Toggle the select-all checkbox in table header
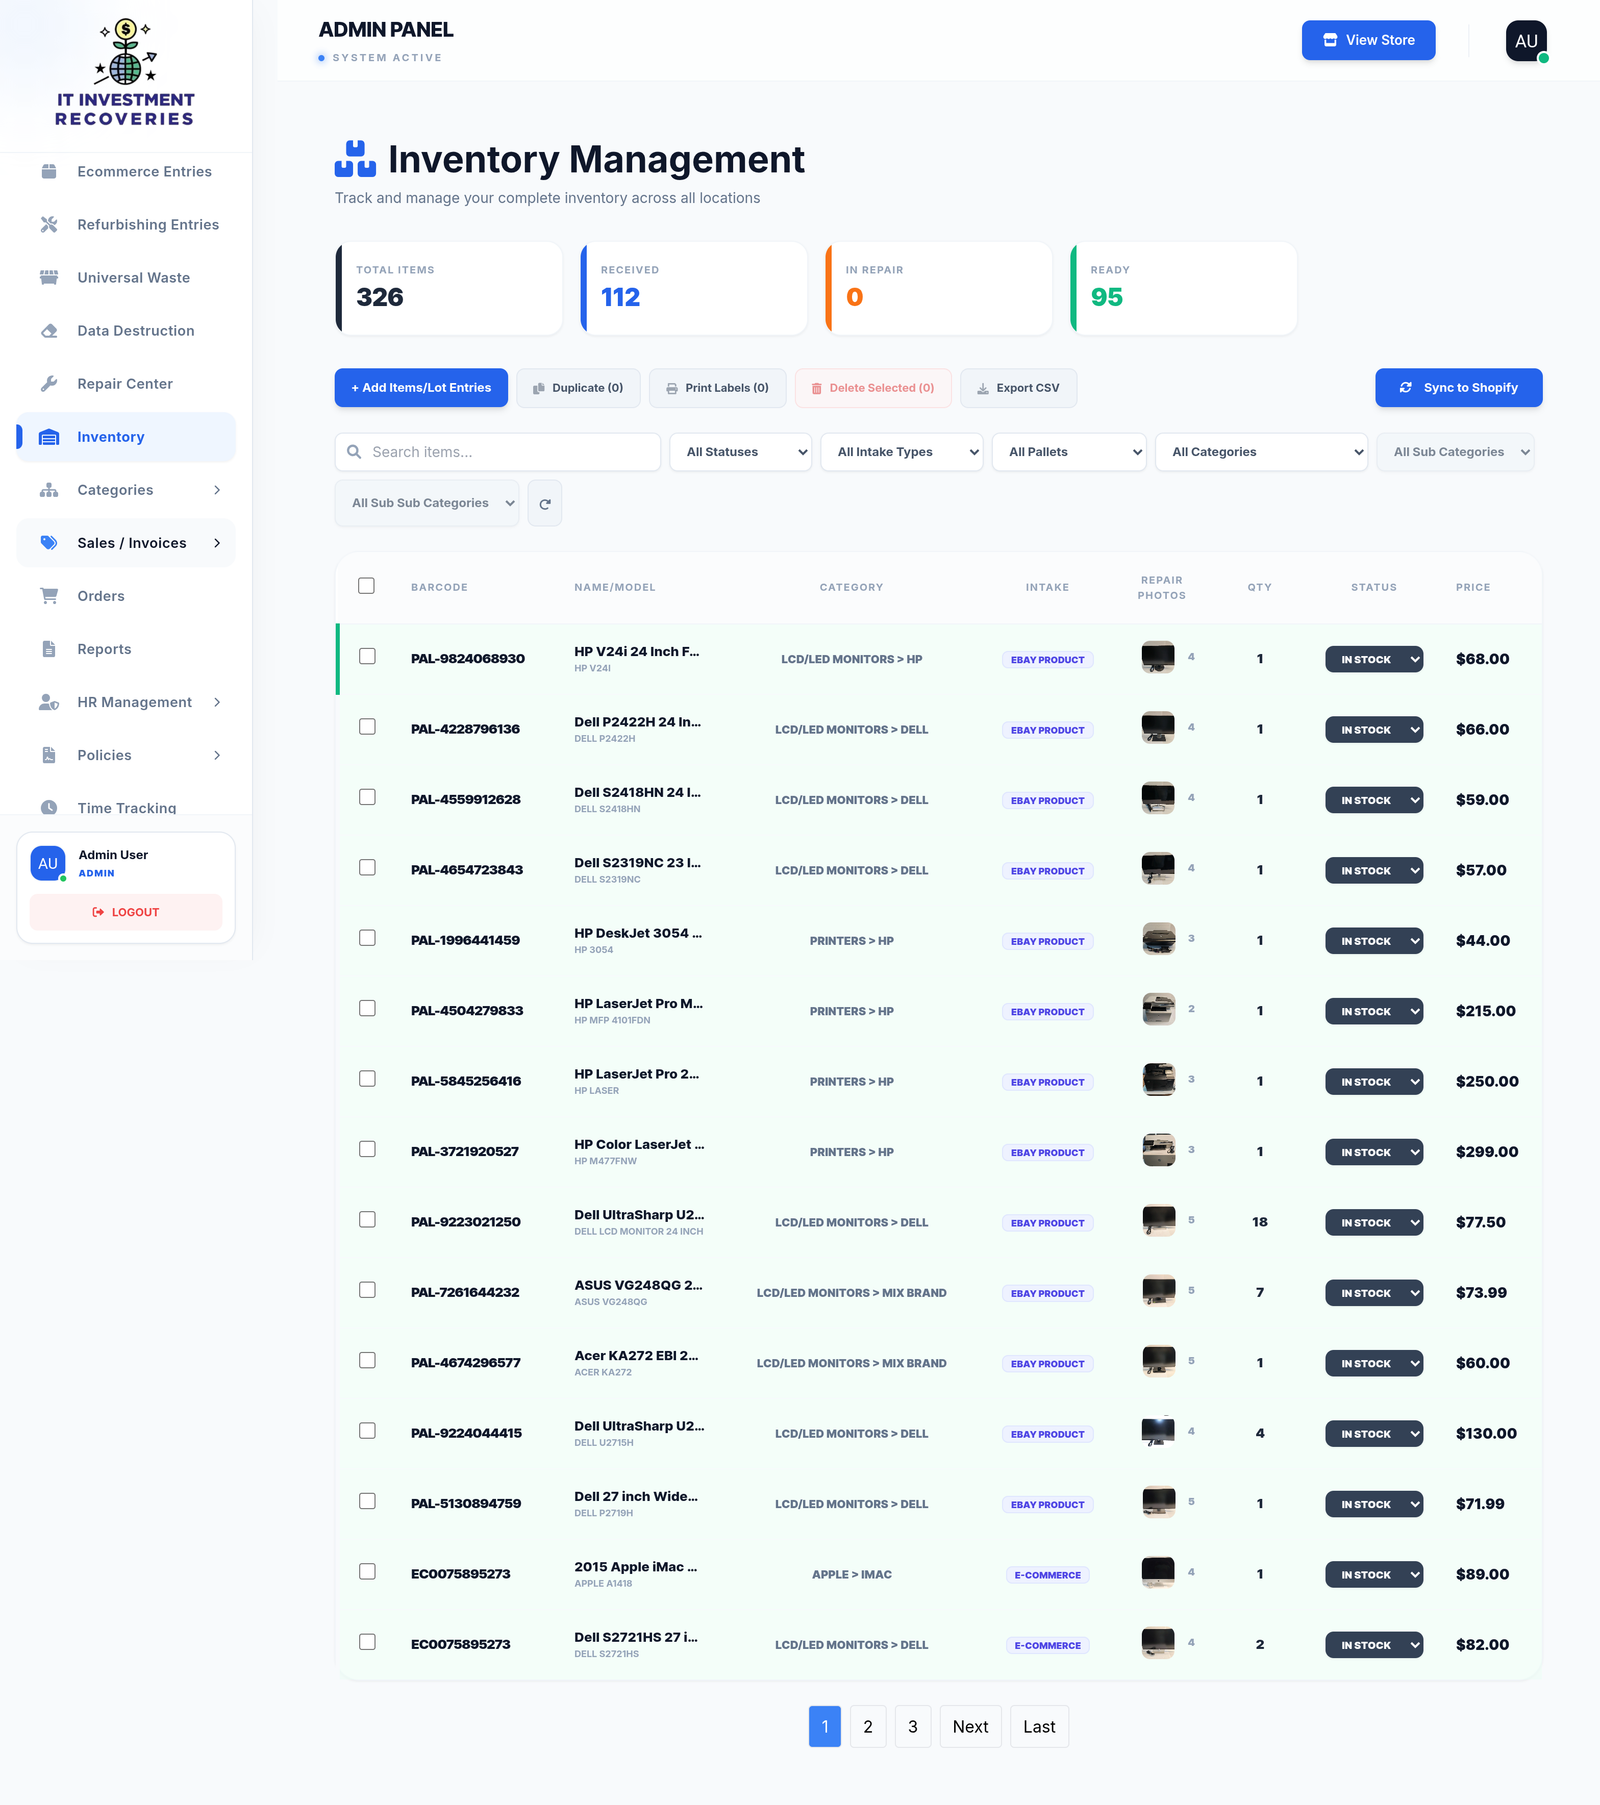 367,586
